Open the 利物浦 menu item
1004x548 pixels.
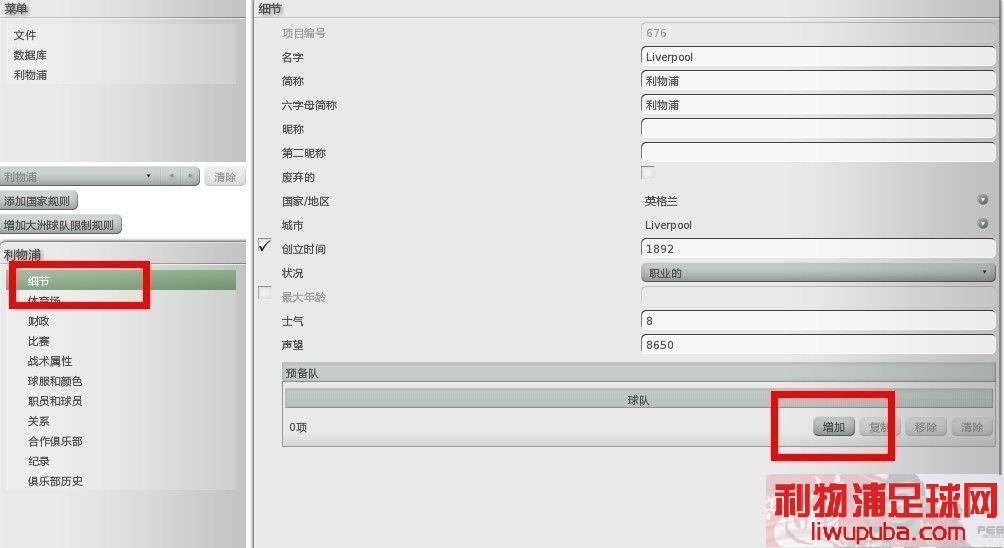pos(30,75)
